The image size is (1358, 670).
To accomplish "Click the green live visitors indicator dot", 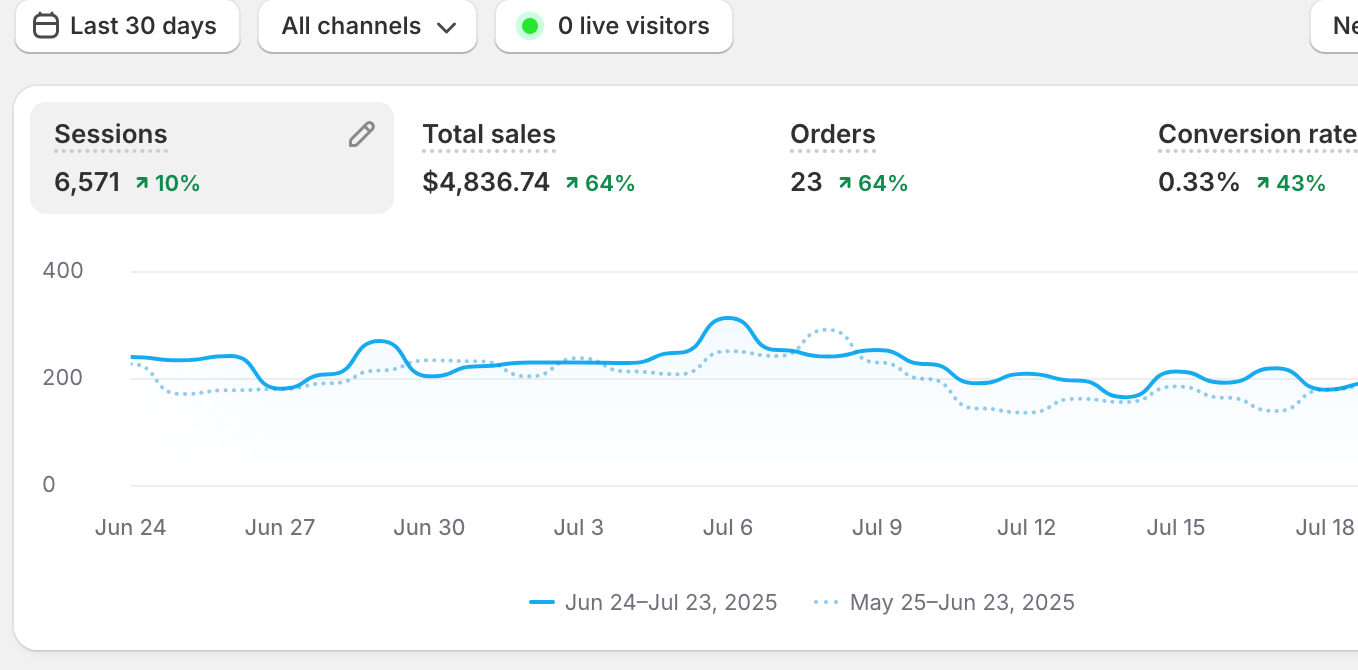I will [530, 26].
